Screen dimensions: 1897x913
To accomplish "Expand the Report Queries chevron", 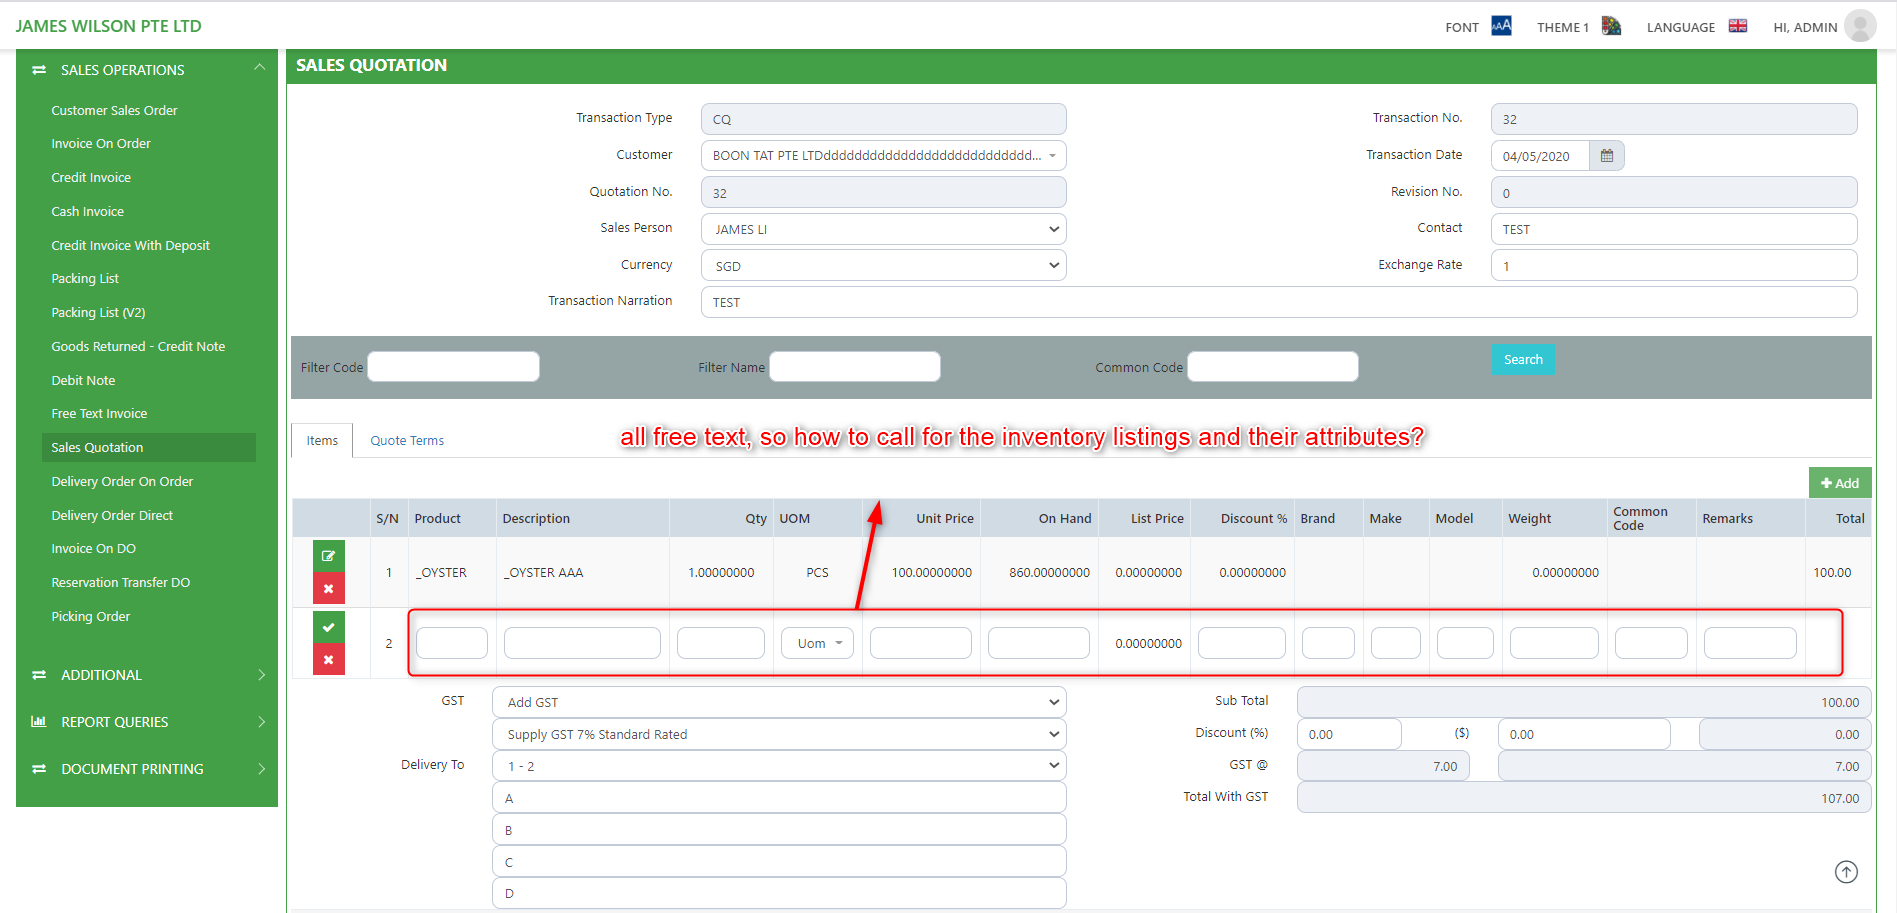I will pos(261,722).
